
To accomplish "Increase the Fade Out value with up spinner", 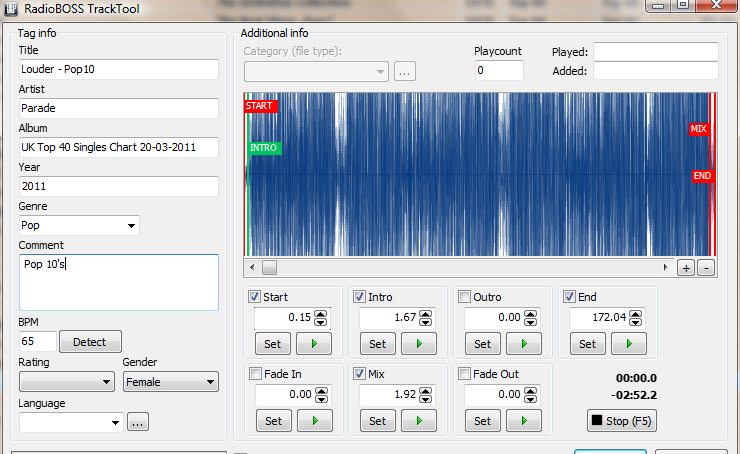I will 530,391.
